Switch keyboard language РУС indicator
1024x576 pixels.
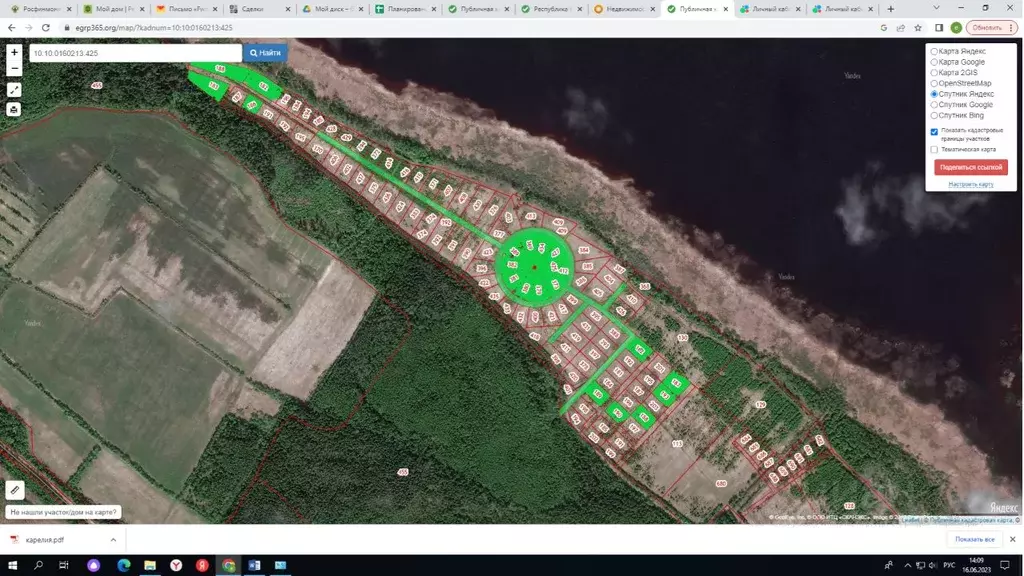(949, 565)
